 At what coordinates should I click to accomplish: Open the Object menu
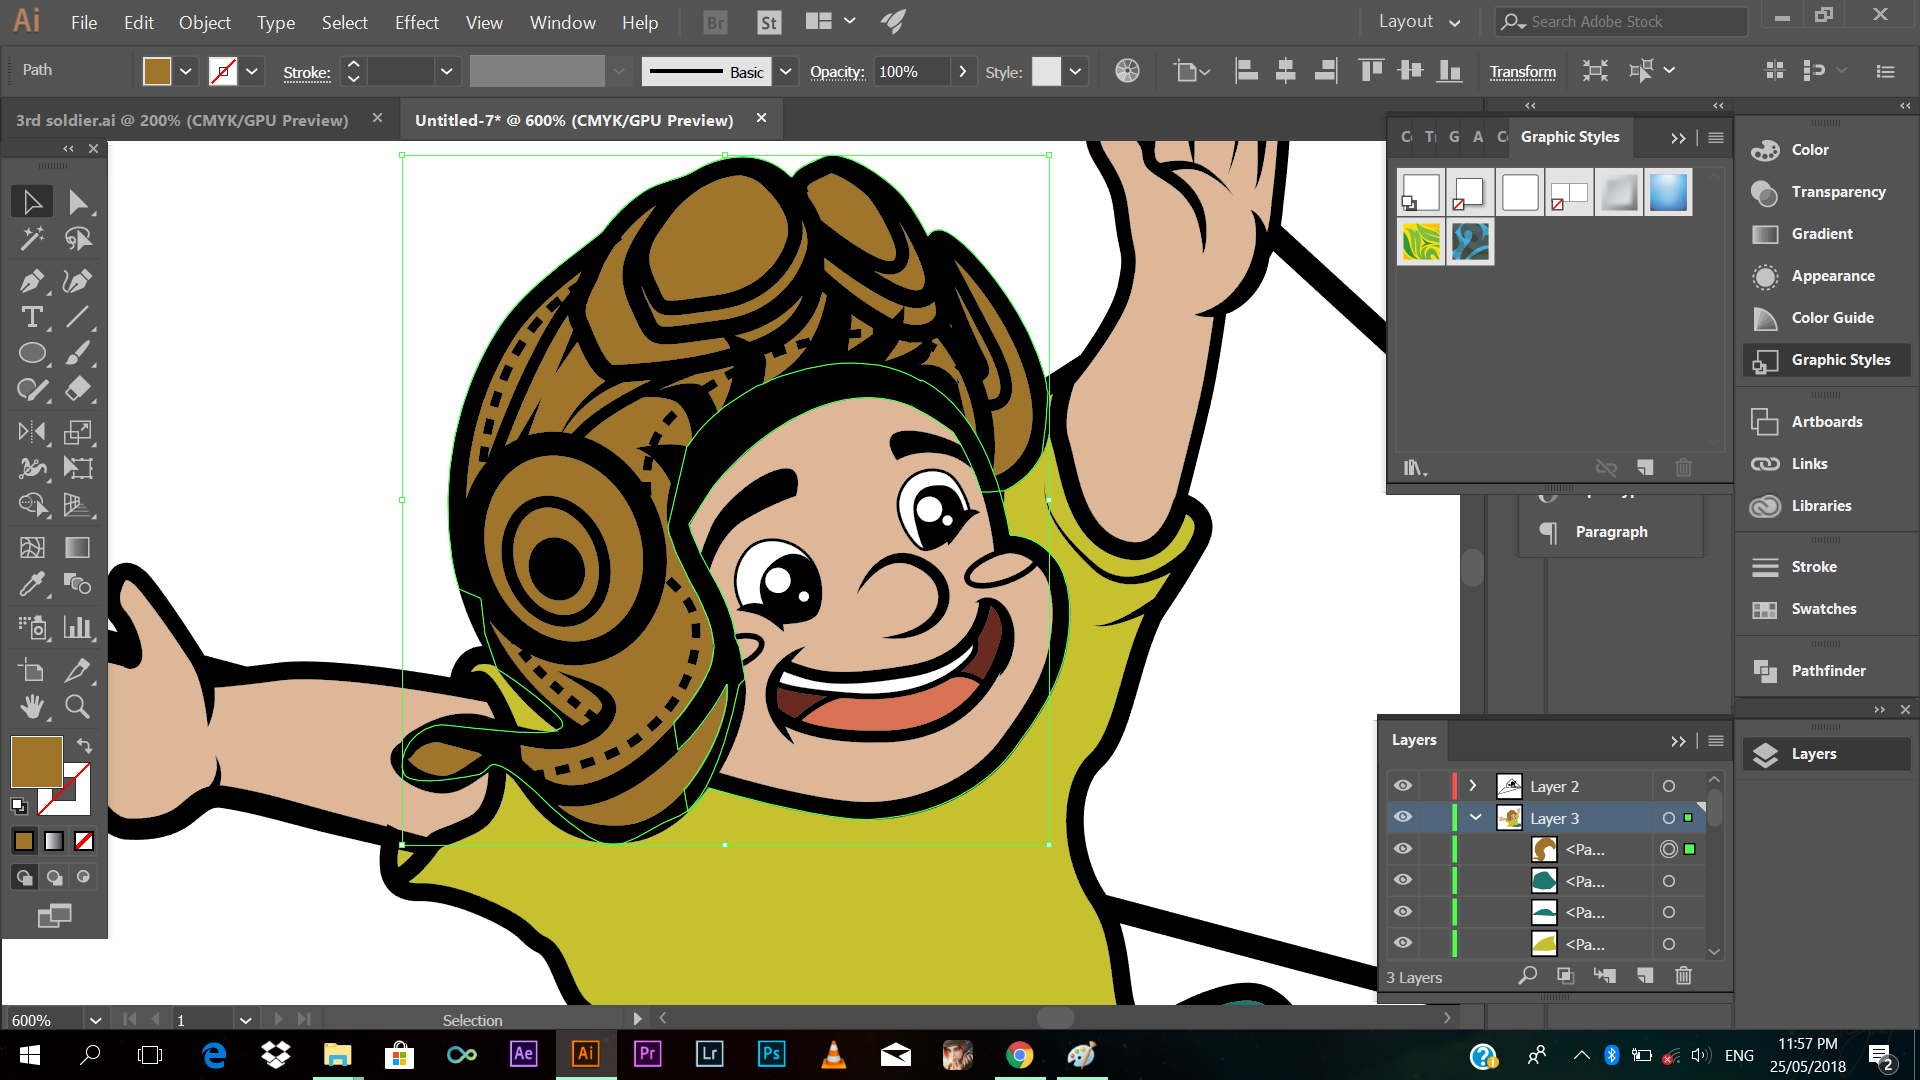204,22
